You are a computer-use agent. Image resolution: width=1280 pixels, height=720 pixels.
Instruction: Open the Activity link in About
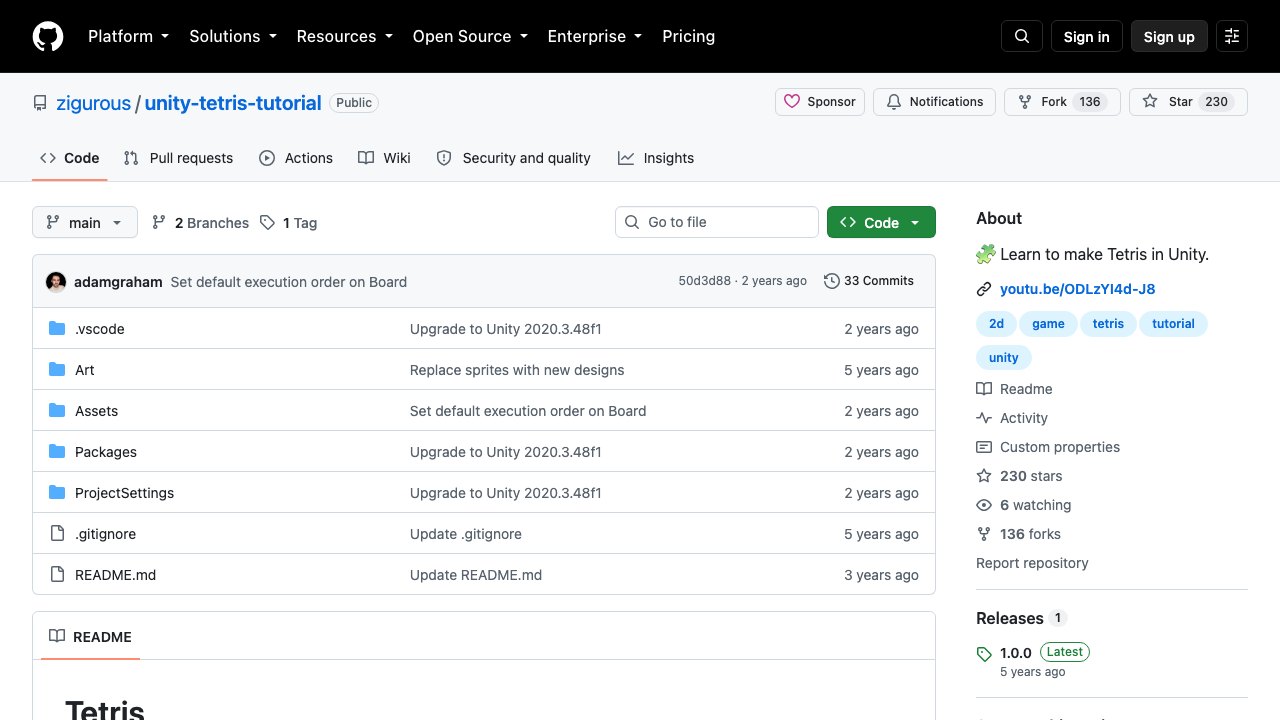coord(1012,418)
